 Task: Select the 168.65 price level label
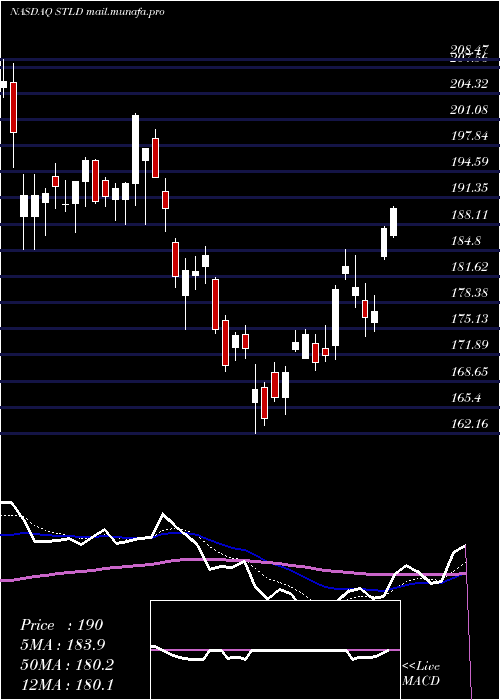tap(469, 371)
